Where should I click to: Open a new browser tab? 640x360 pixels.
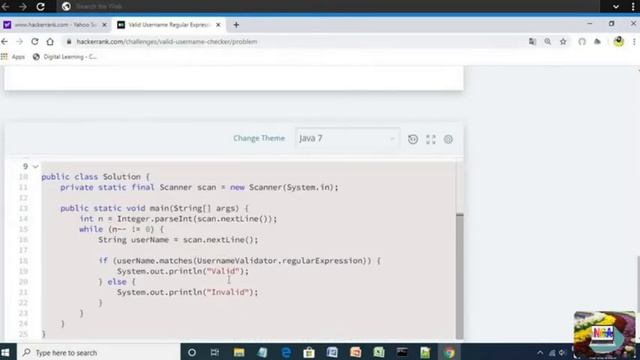[x=236, y=25]
